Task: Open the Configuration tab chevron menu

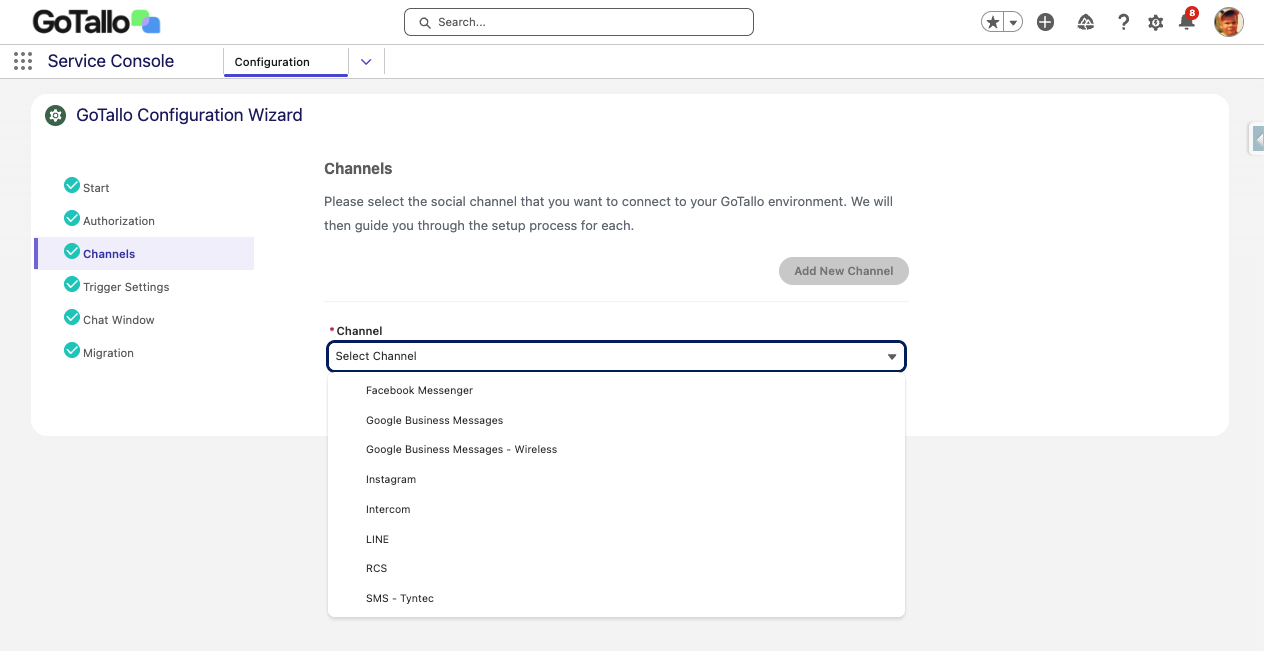Action: [366, 62]
